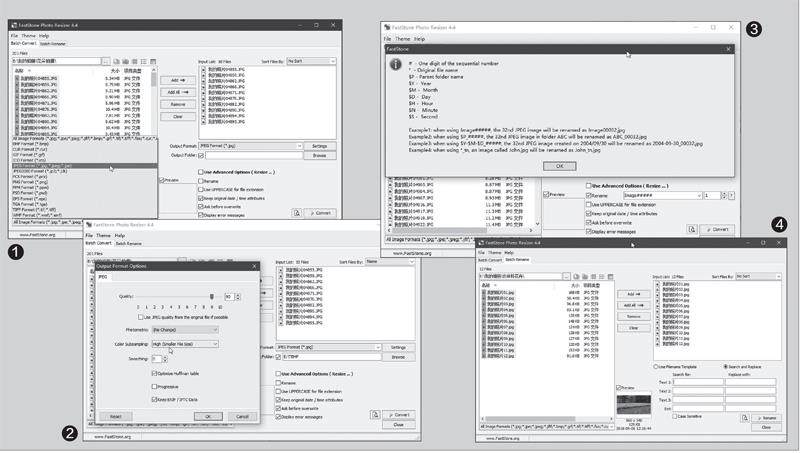Click the list view icon in window 1 toolbar
This screenshot has width=800, height=453.
144,61
